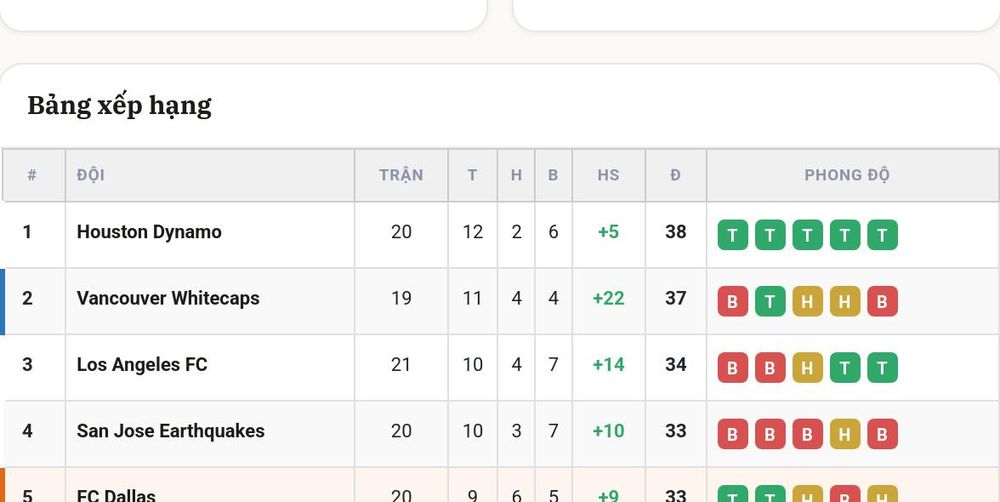Click Vancouver Whitecaps' first yellow H form badge

click(x=807, y=302)
